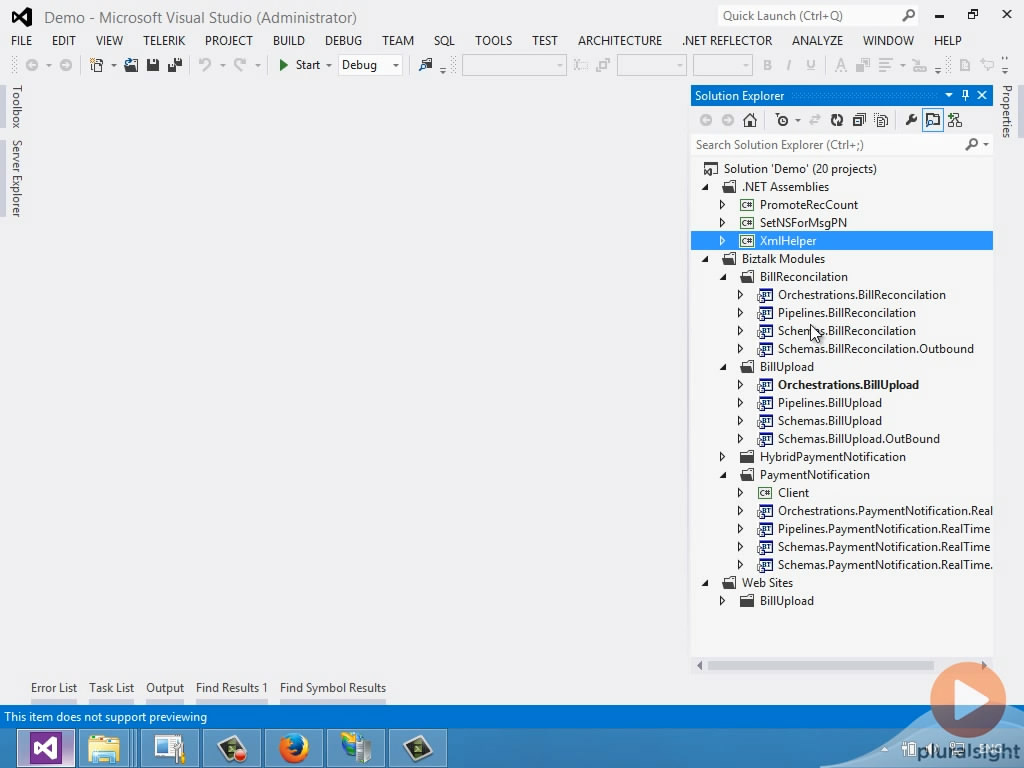Expand the PromoteRecCount project node

click(722, 205)
